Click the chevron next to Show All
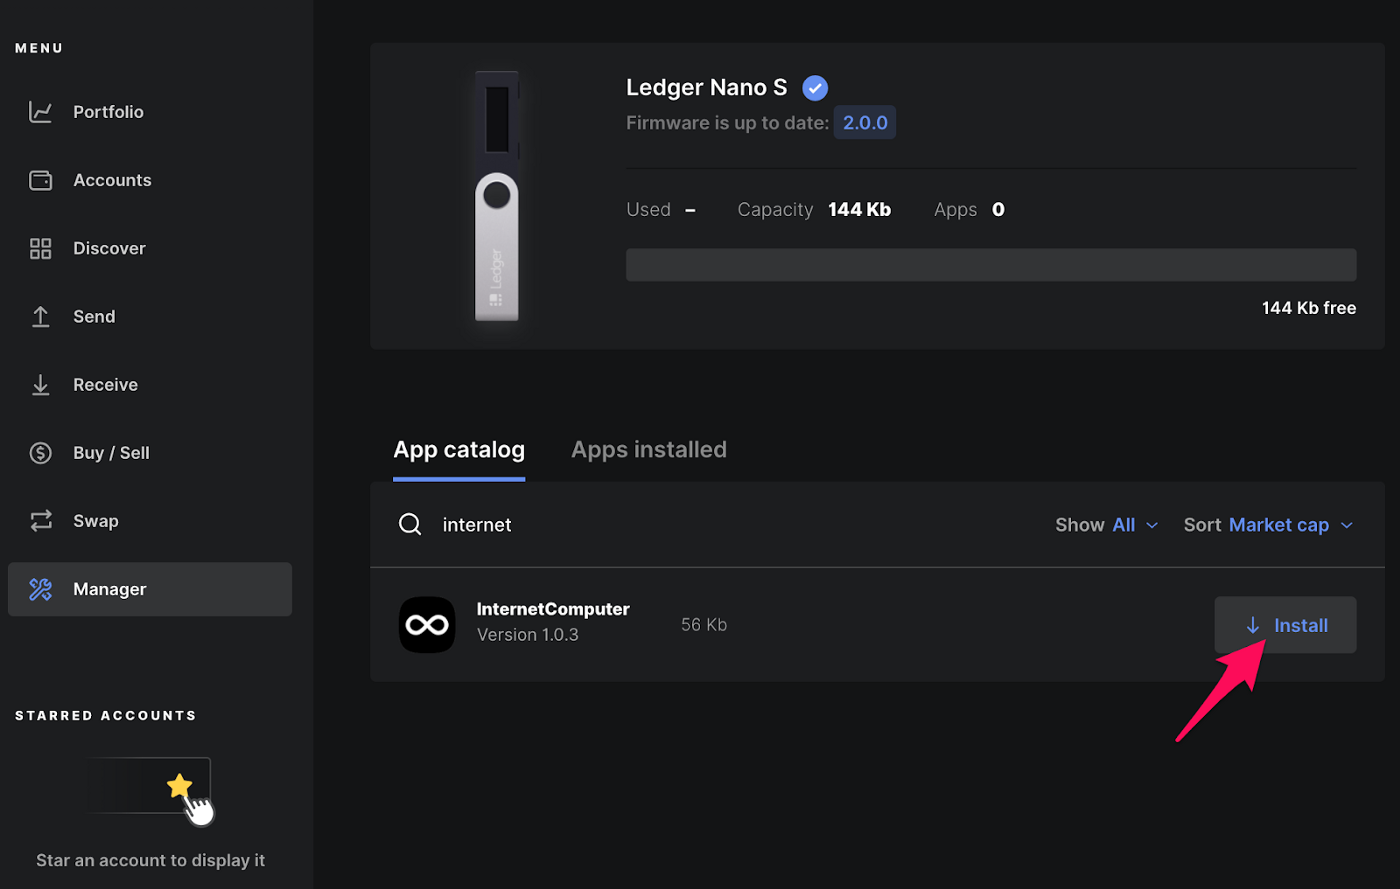1400x889 pixels. click(1152, 526)
